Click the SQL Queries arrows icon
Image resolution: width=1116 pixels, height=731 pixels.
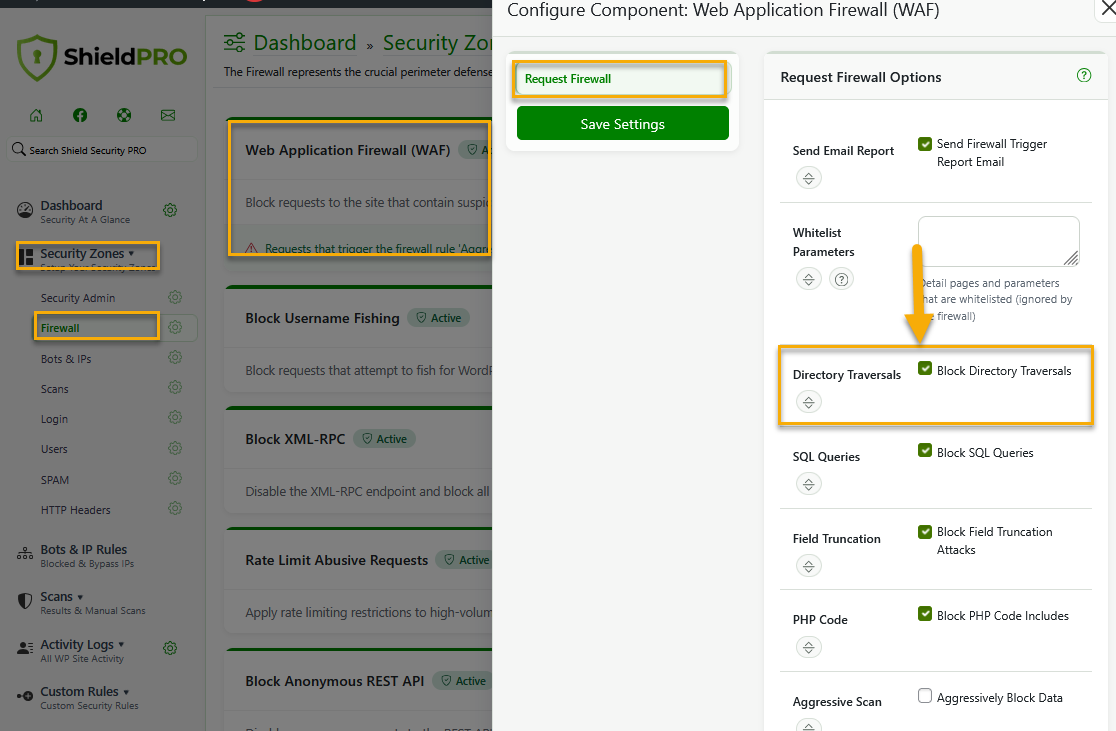pos(809,484)
